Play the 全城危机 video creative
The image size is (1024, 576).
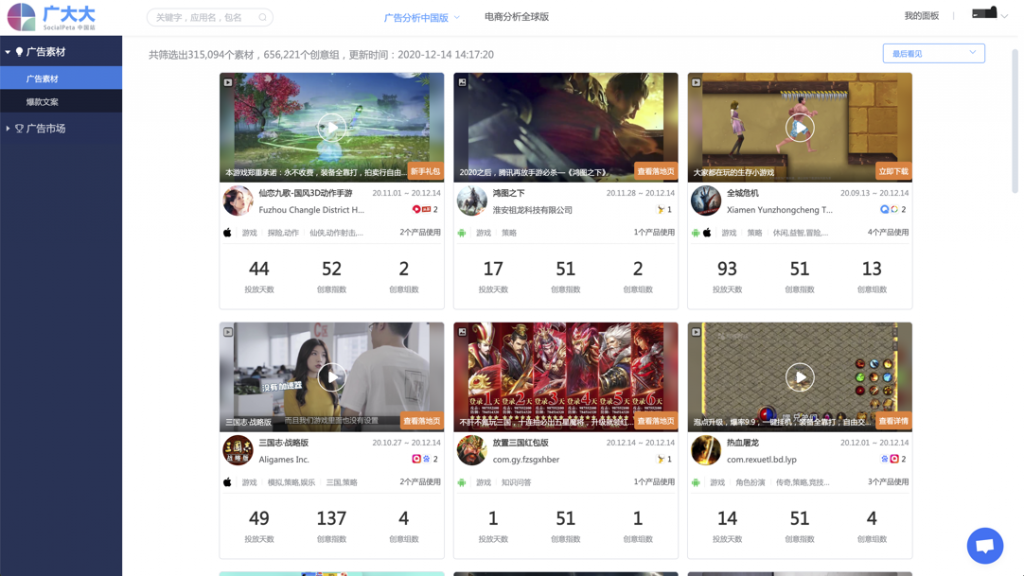799,128
